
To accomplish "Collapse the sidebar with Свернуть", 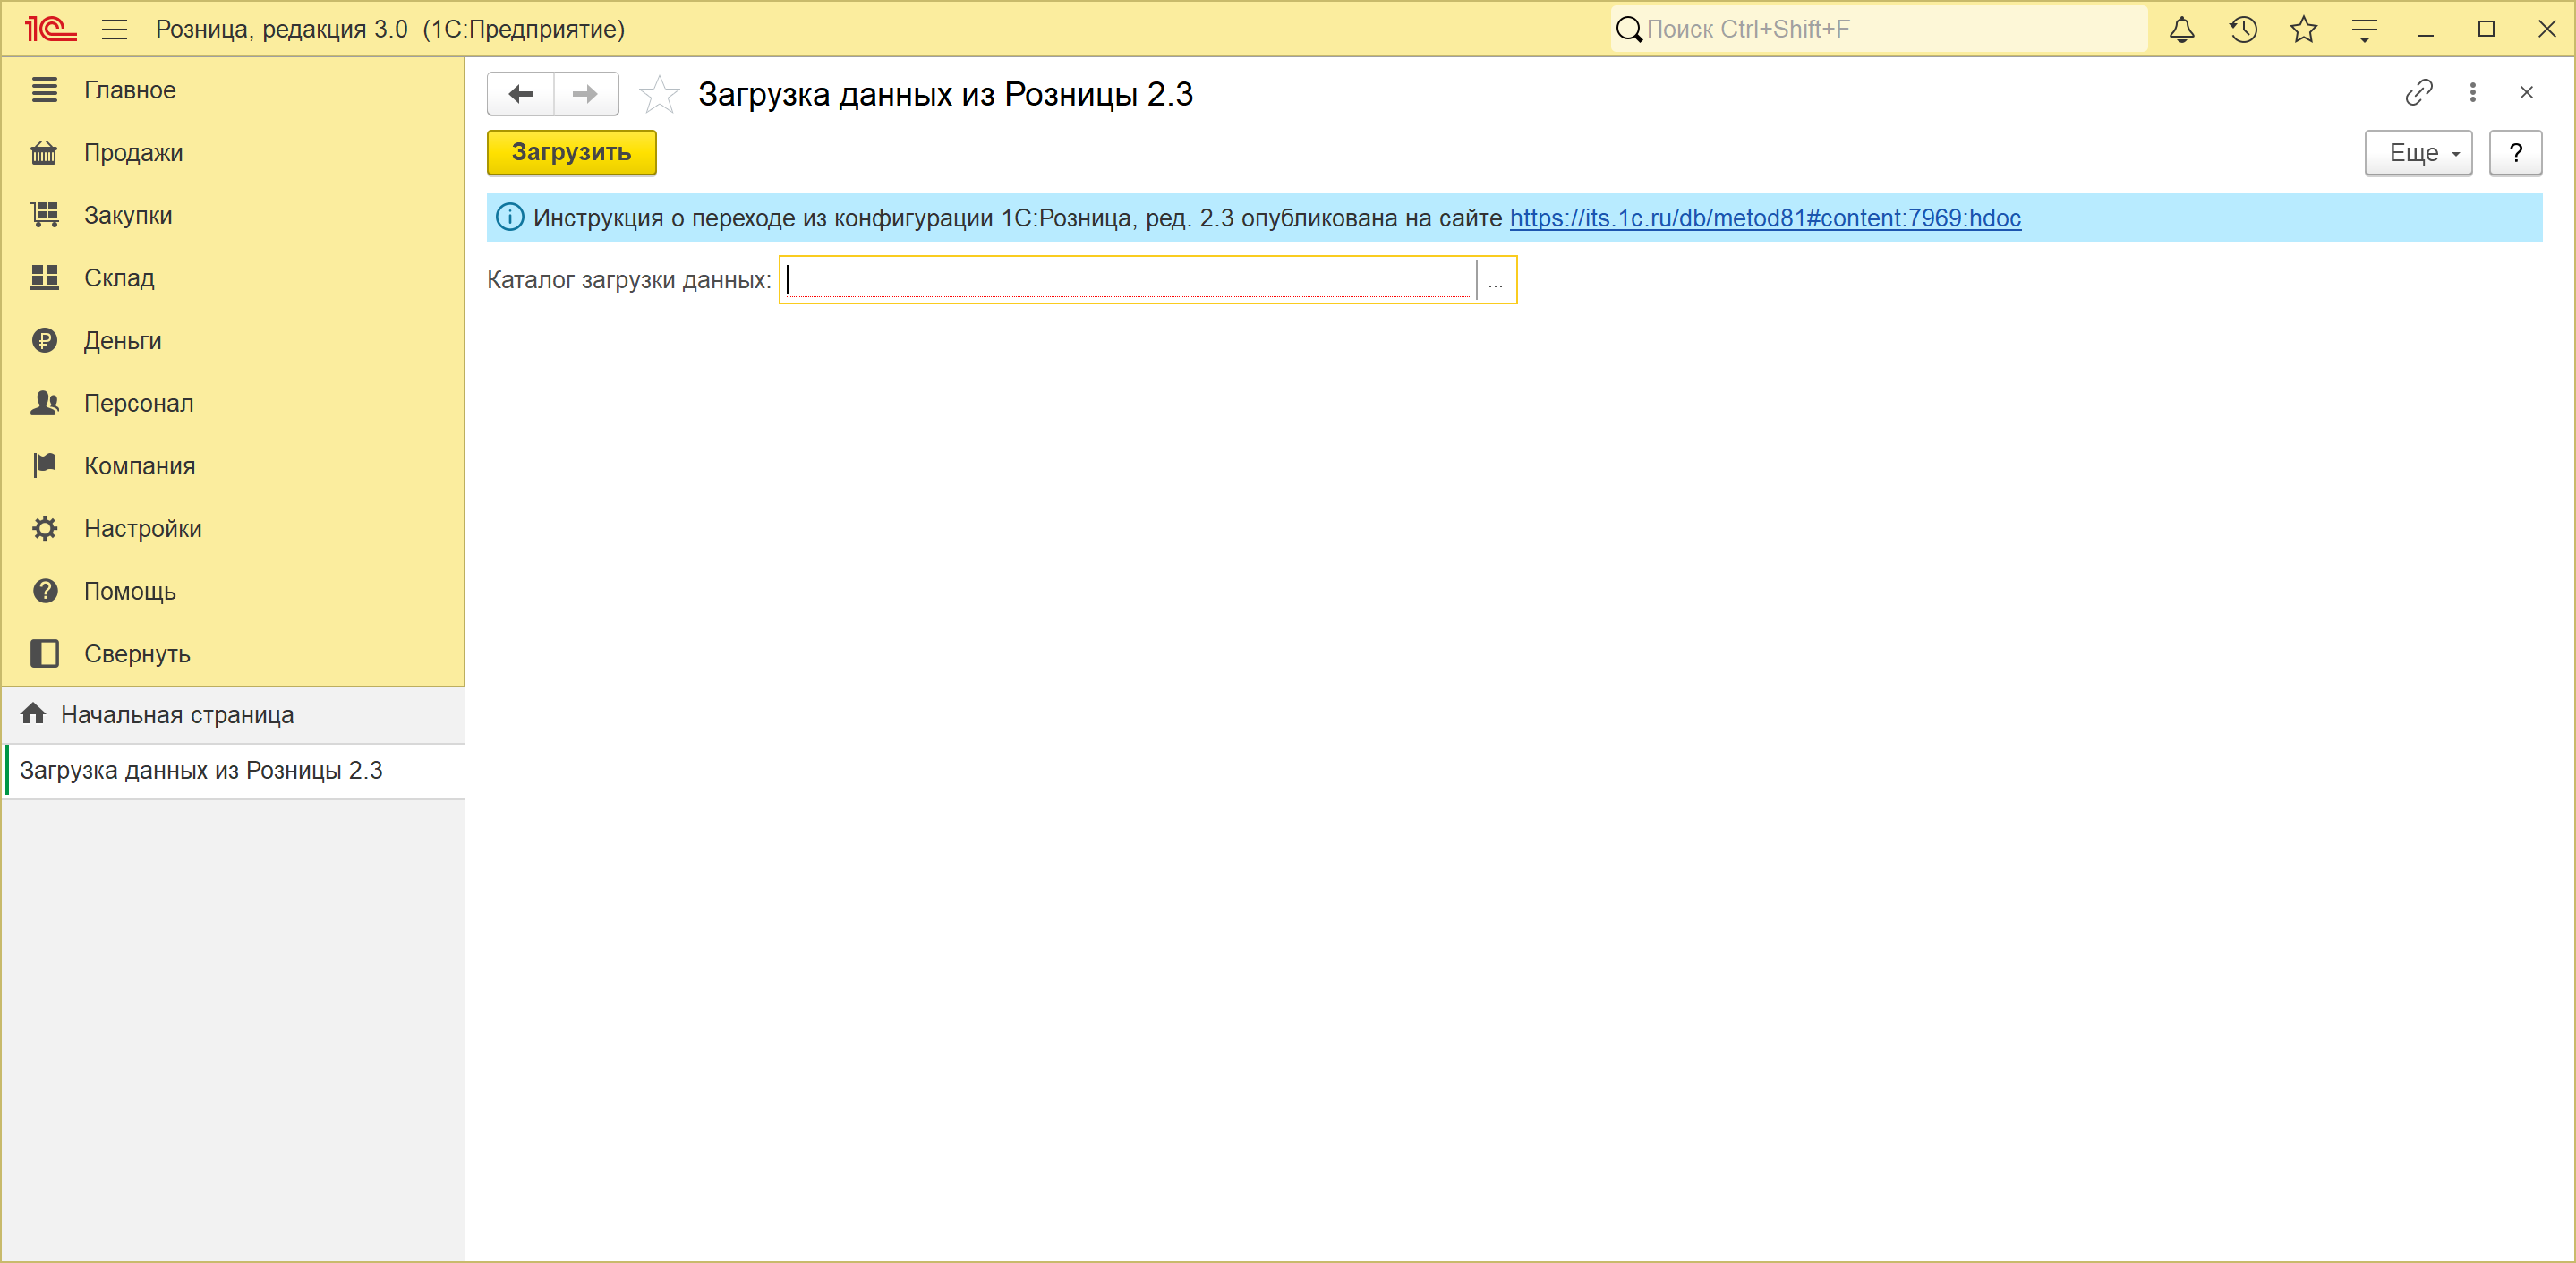I will (x=233, y=654).
